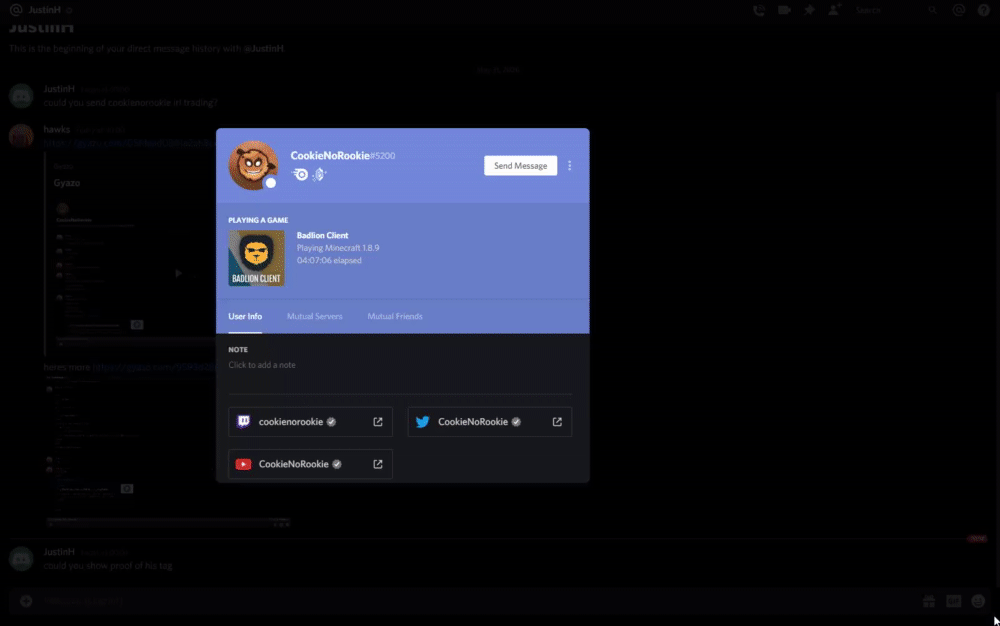Open the help icon in the header
The width and height of the screenshot is (1000, 626).
[x=983, y=10]
